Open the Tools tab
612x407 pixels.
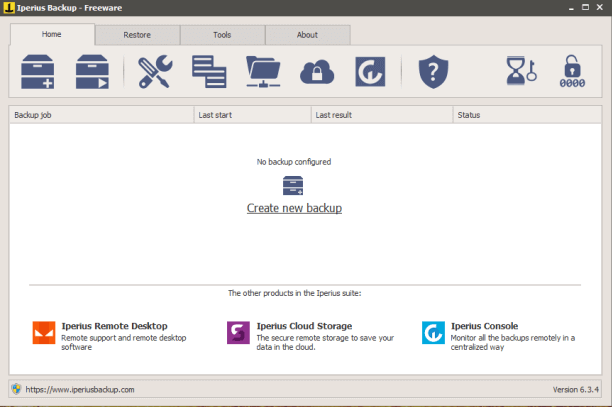pos(222,35)
